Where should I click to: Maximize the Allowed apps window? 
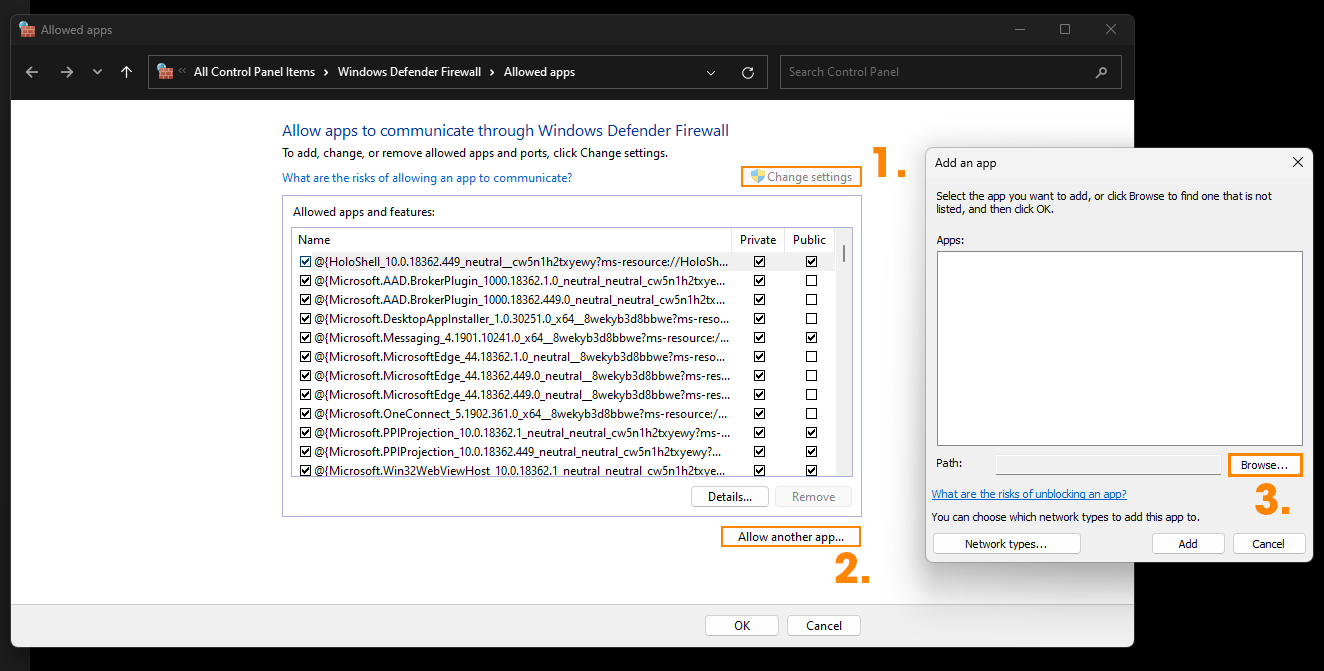tap(1065, 30)
